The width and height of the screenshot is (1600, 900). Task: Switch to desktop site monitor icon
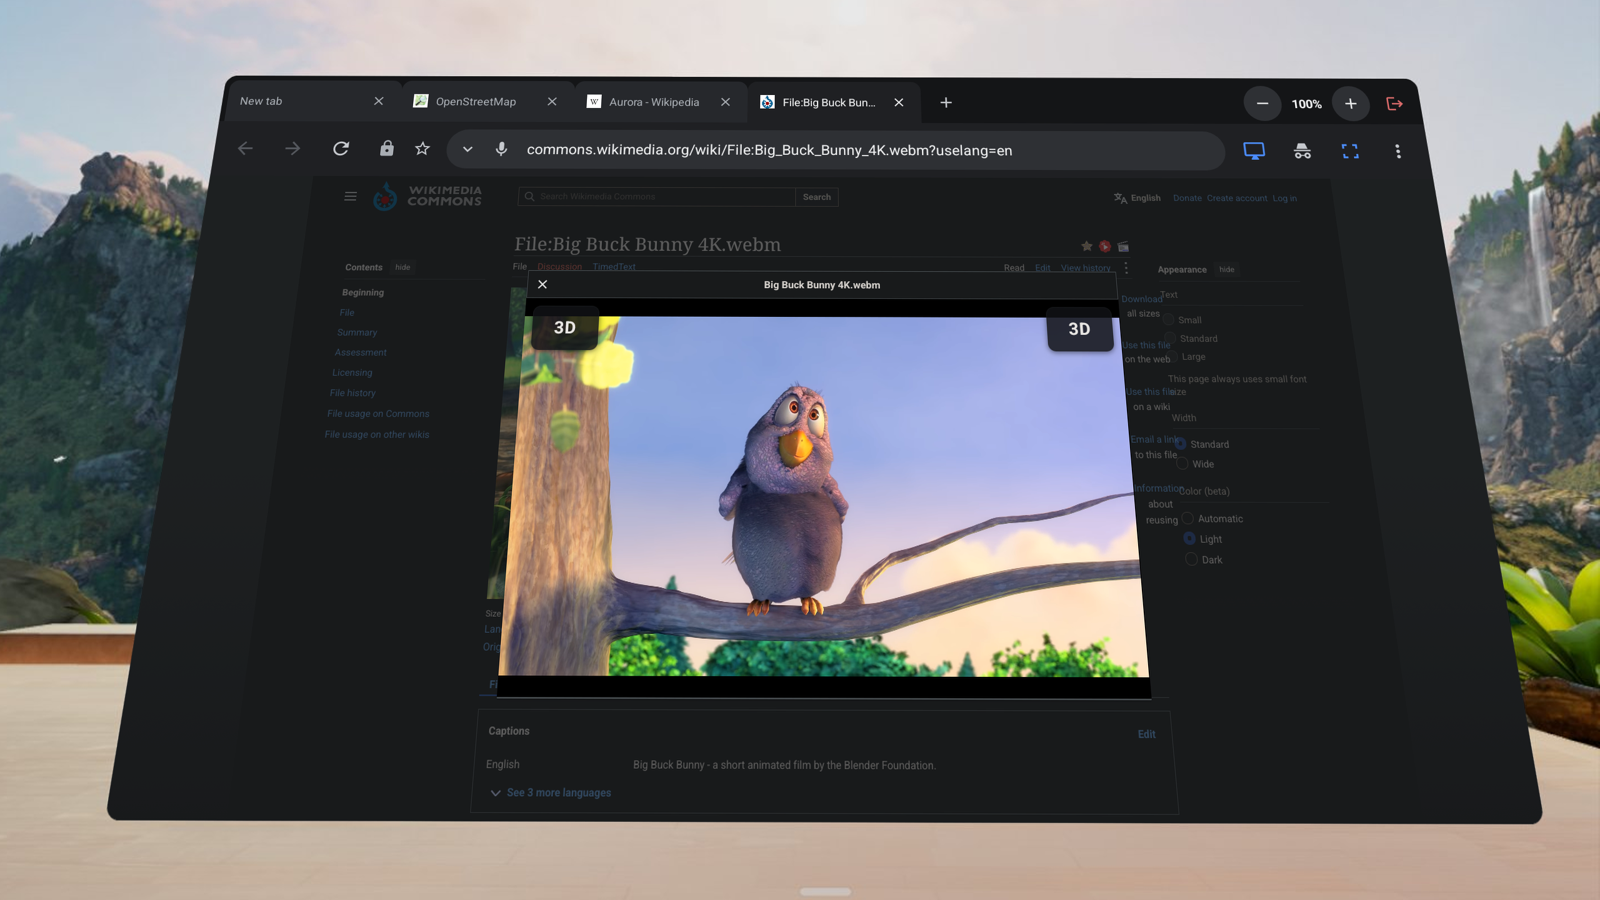click(1254, 151)
